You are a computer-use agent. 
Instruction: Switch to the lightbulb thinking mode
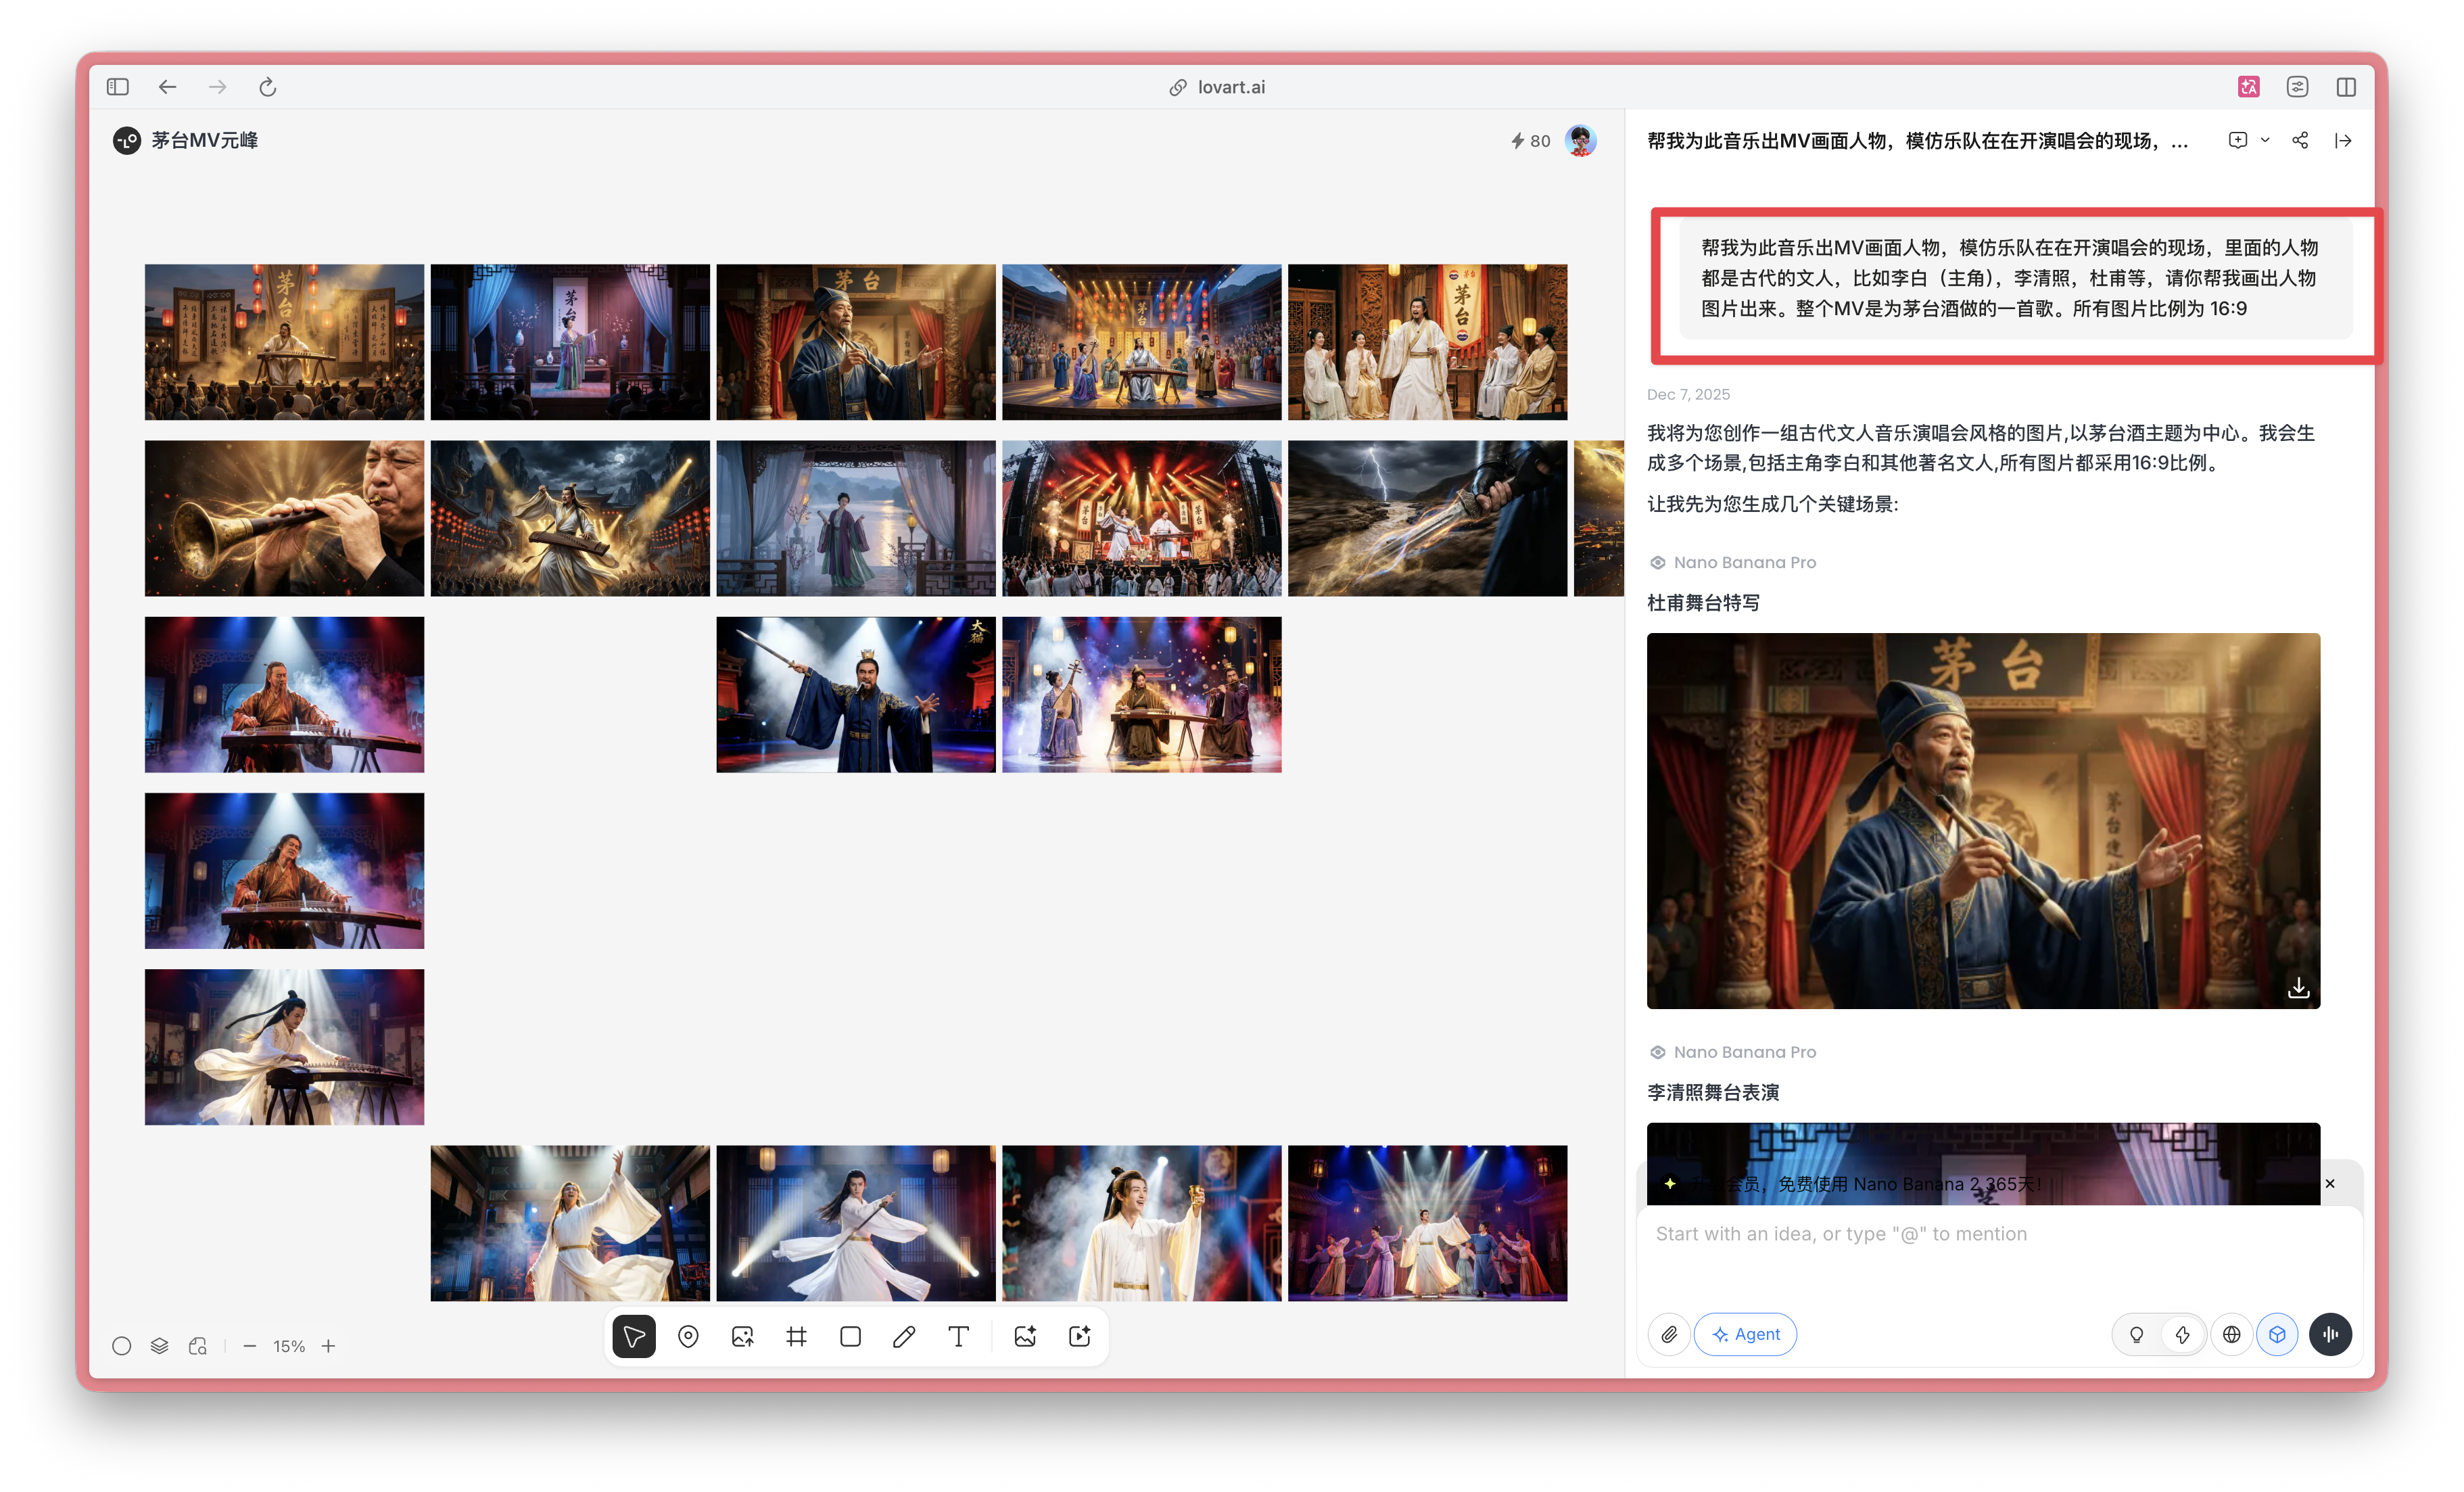tap(2136, 1334)
